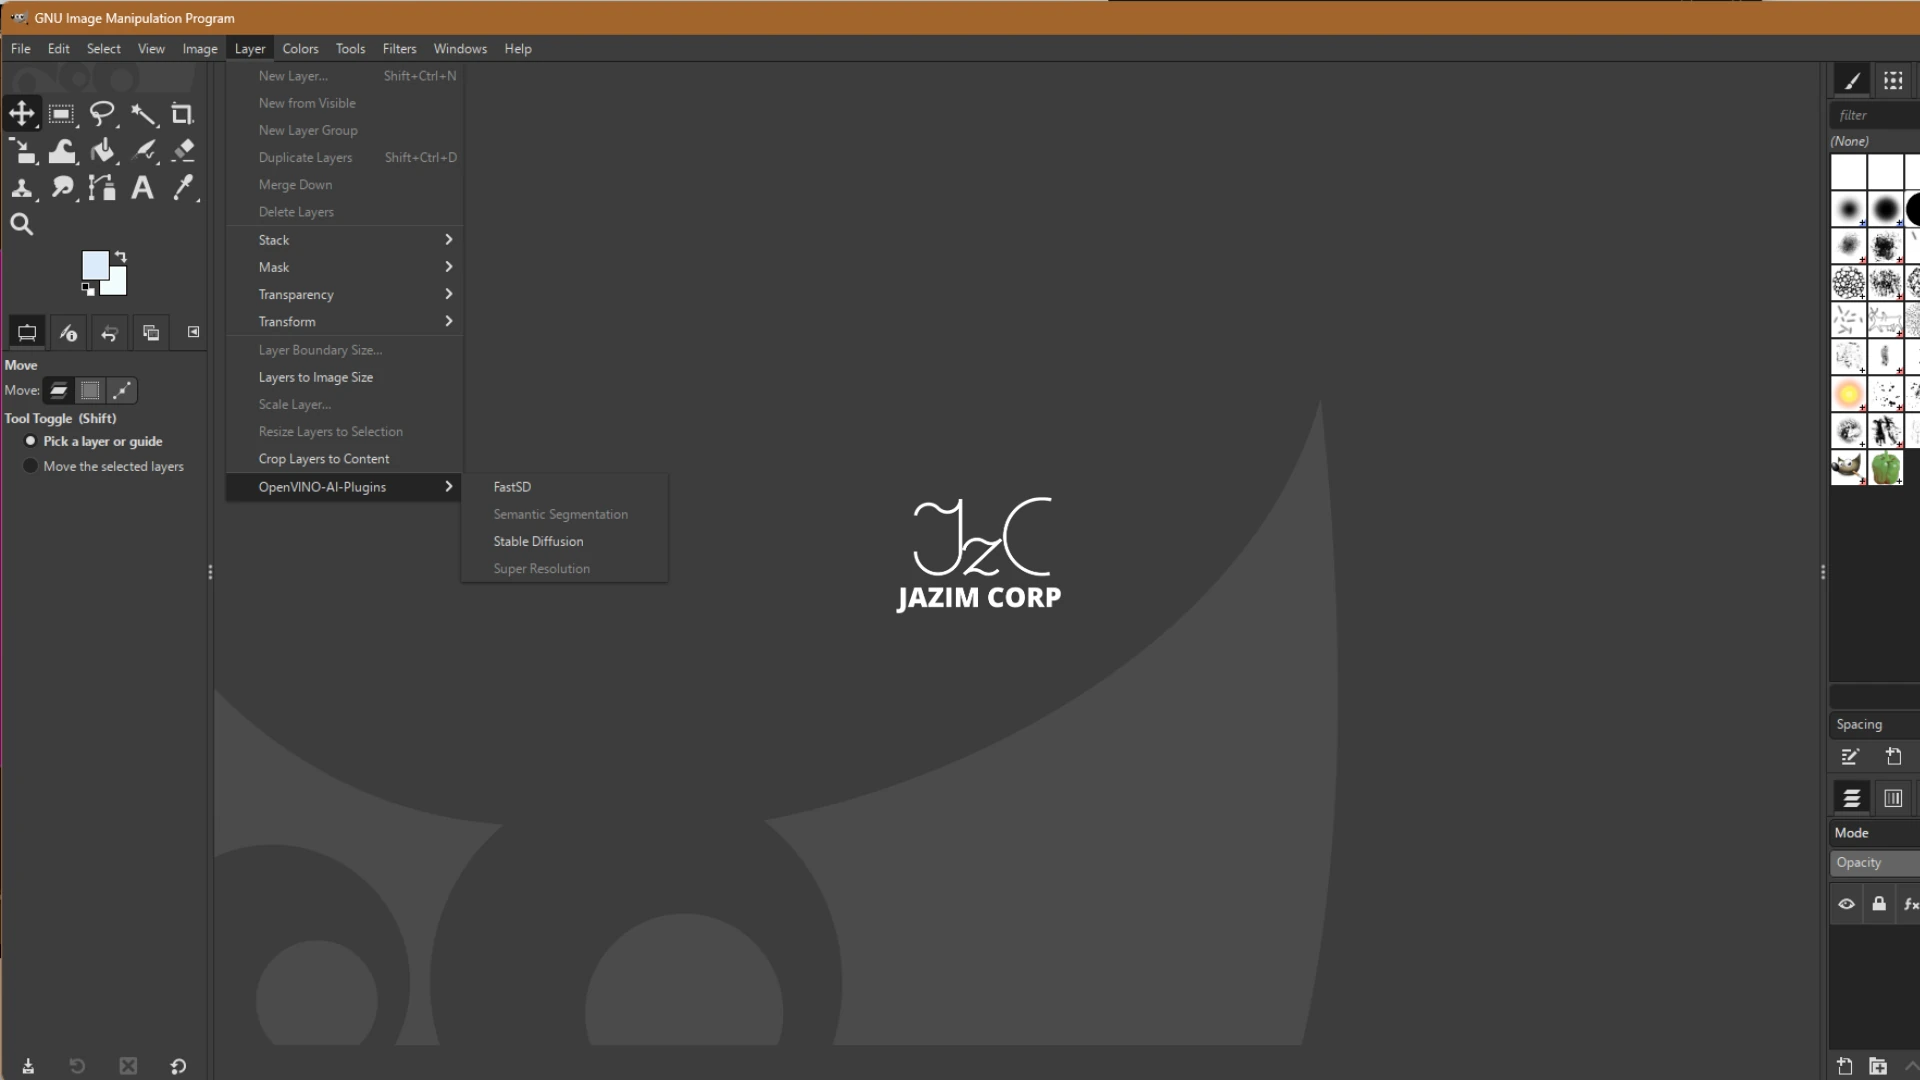Set Move mode to layer

pyautogui.click(x=59, y=390)
